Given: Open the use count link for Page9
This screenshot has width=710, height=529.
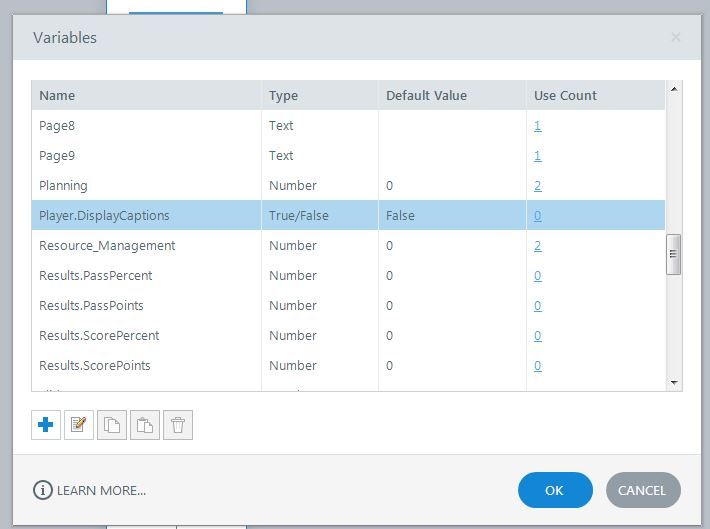Looking at the screenshot, I should click(537, 155).
